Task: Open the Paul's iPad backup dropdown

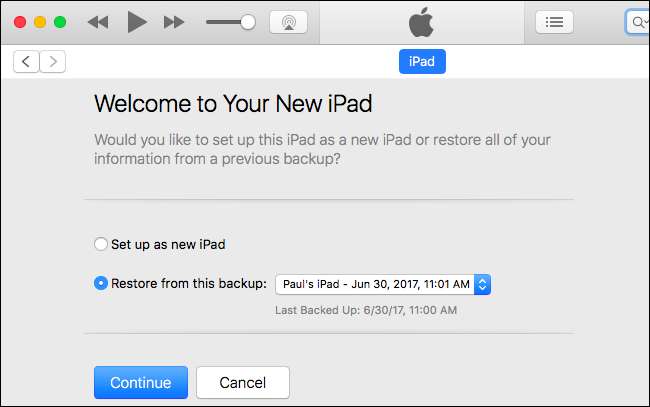Action: 383,284
